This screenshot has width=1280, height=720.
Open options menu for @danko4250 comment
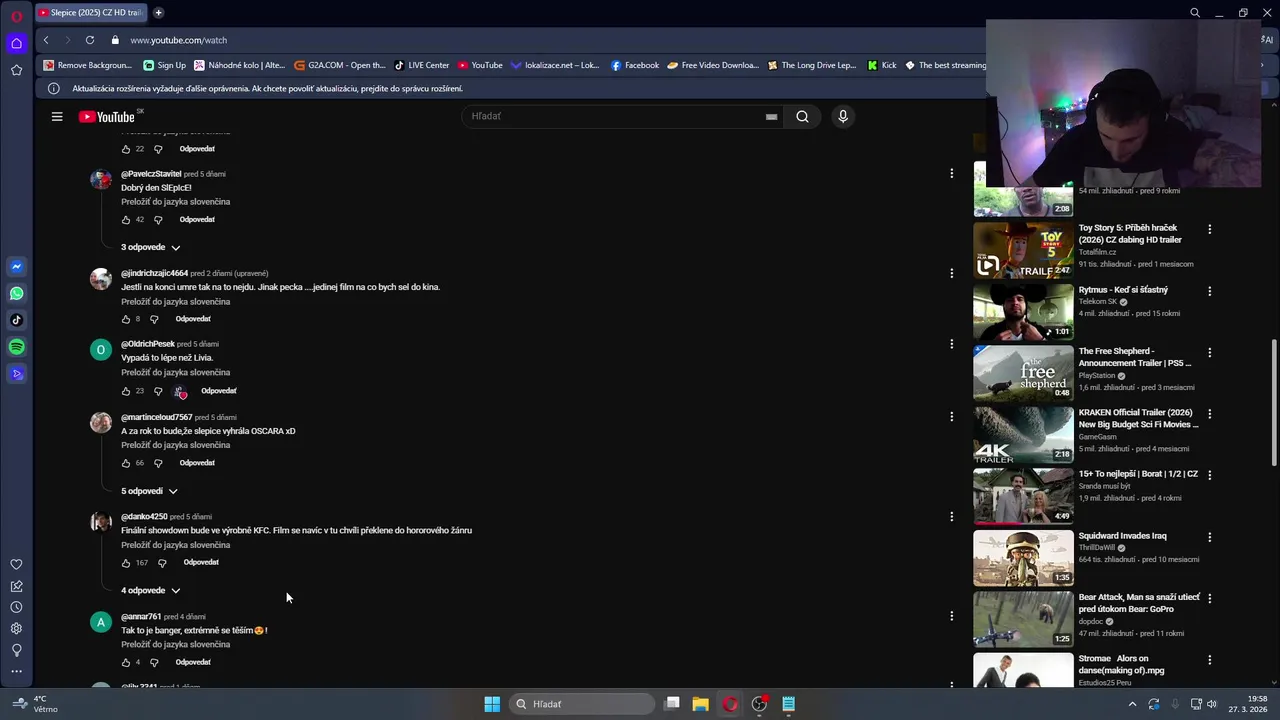pos(951,516)
